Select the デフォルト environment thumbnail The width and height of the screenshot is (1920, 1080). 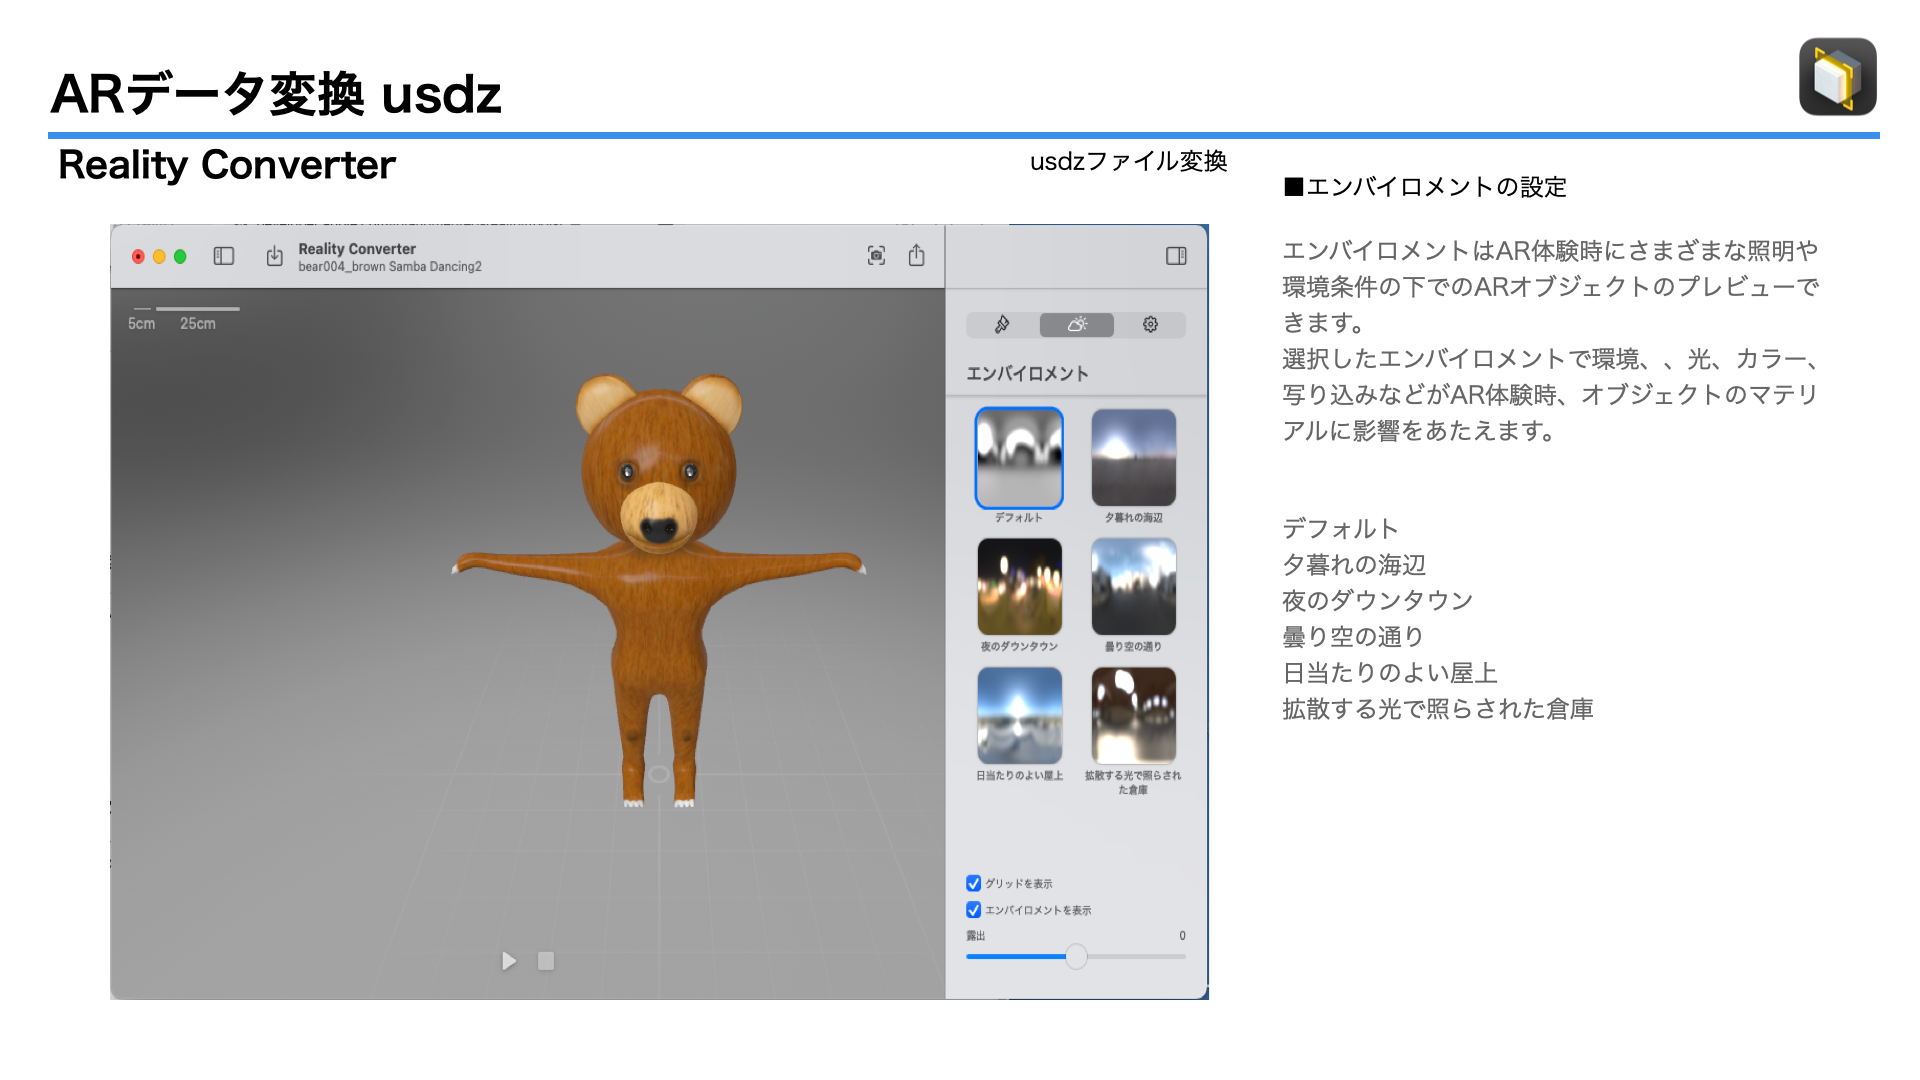pos(1019,458)
